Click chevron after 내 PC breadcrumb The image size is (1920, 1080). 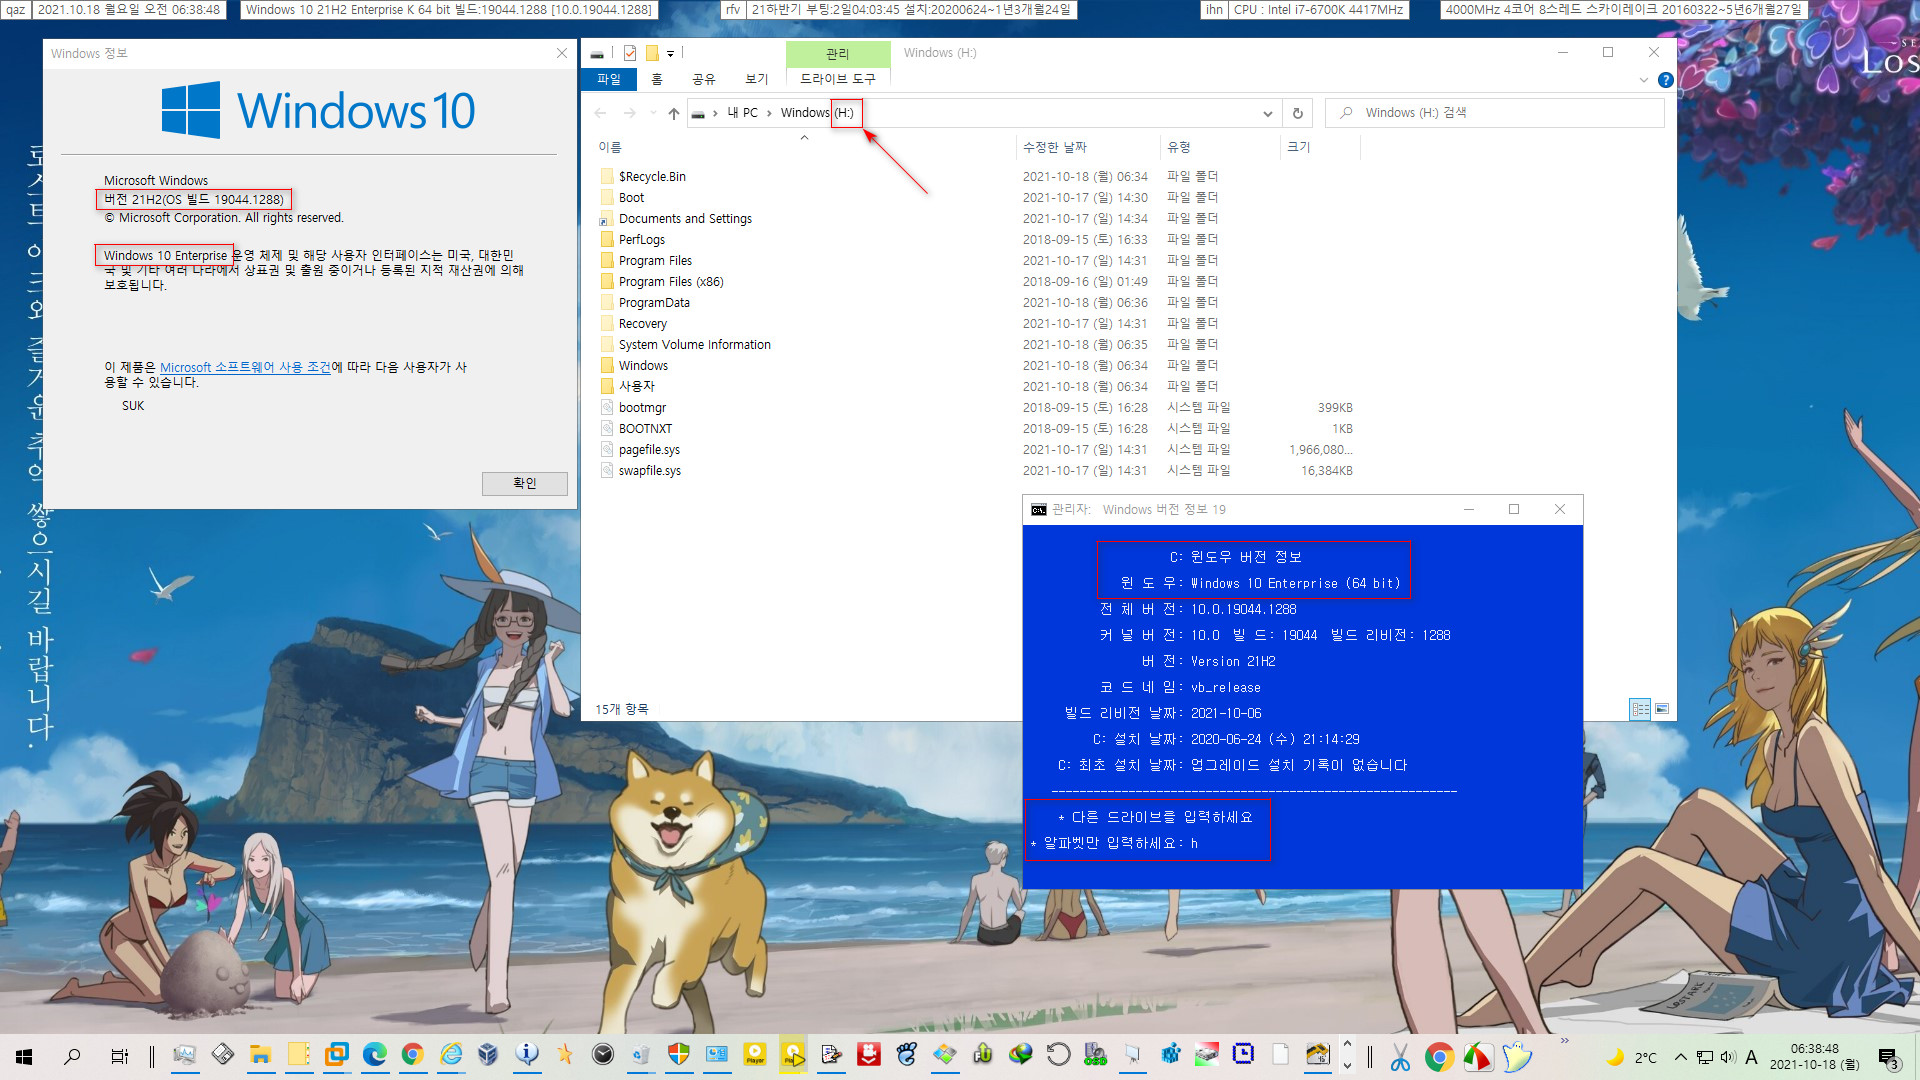(769, 113)
